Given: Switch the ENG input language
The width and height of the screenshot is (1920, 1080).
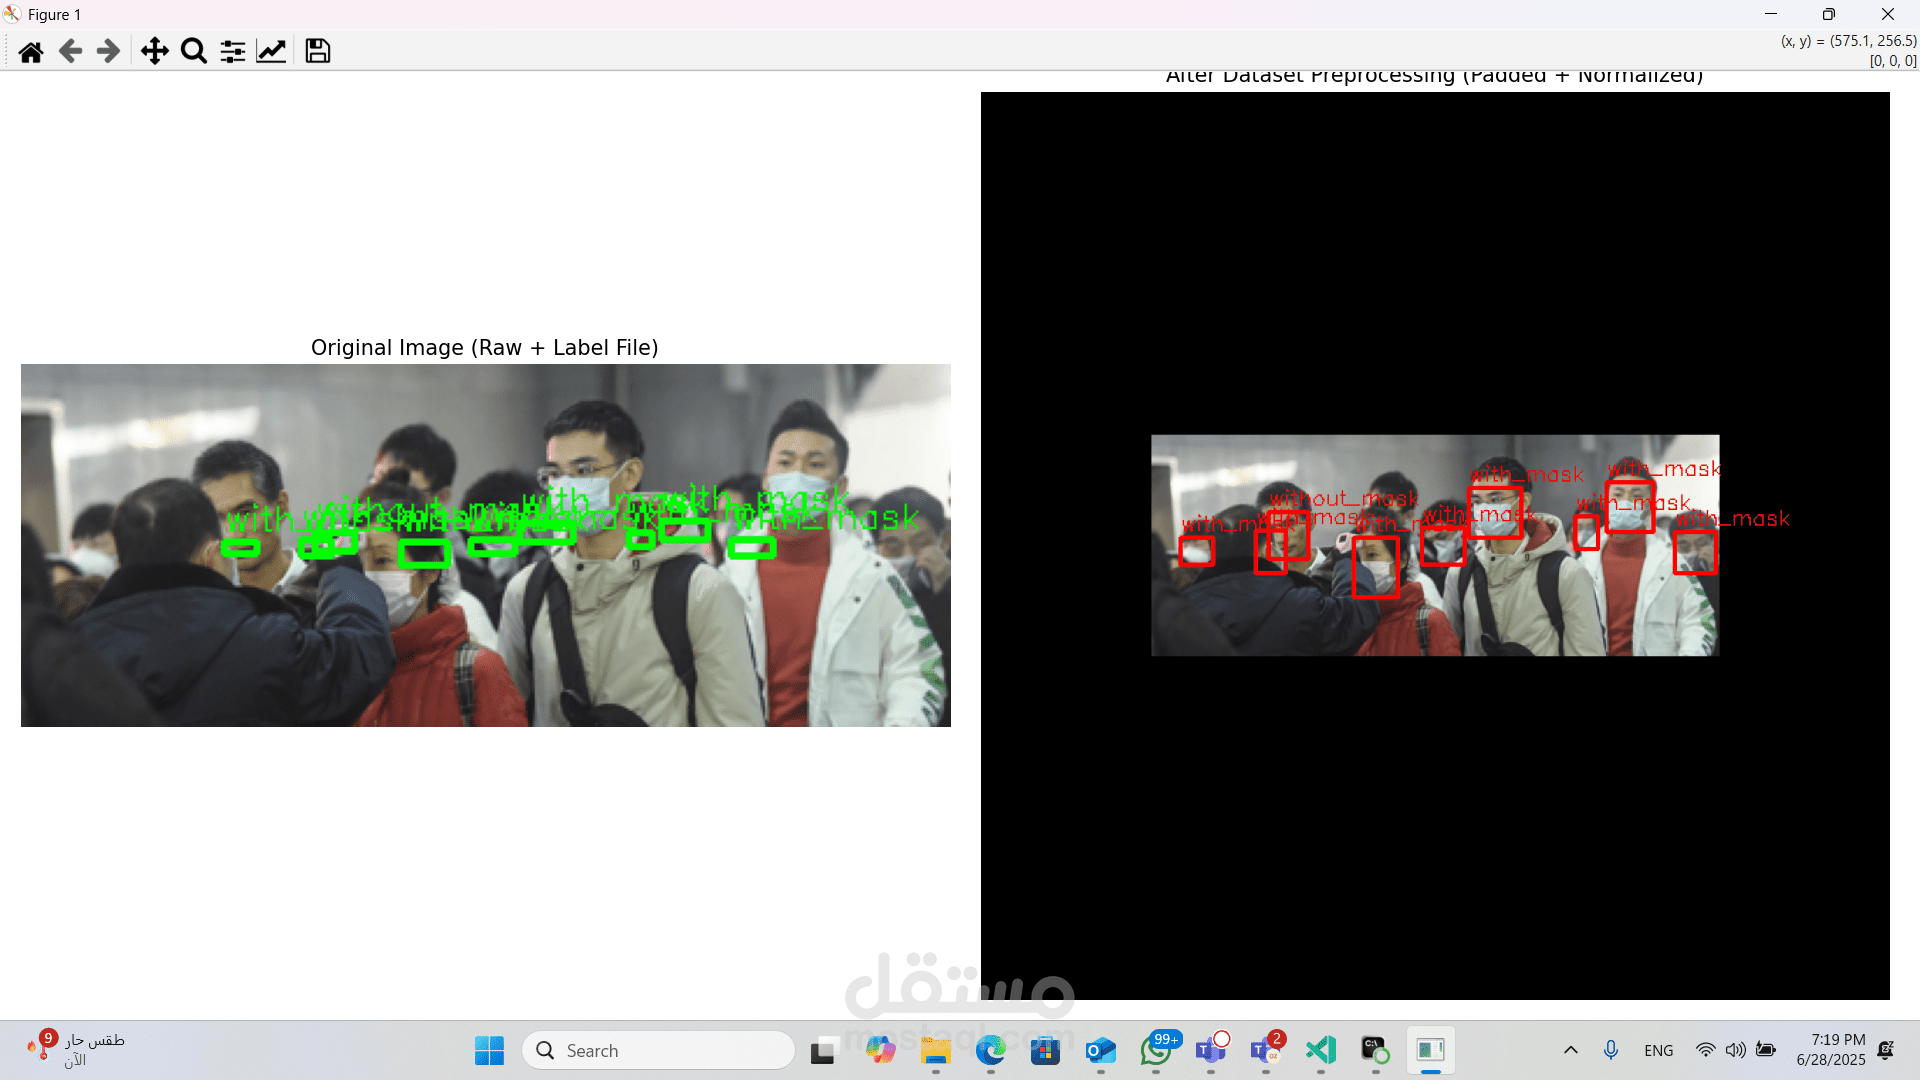Looking at the screenshot, I should [x=1658, y=1050].
